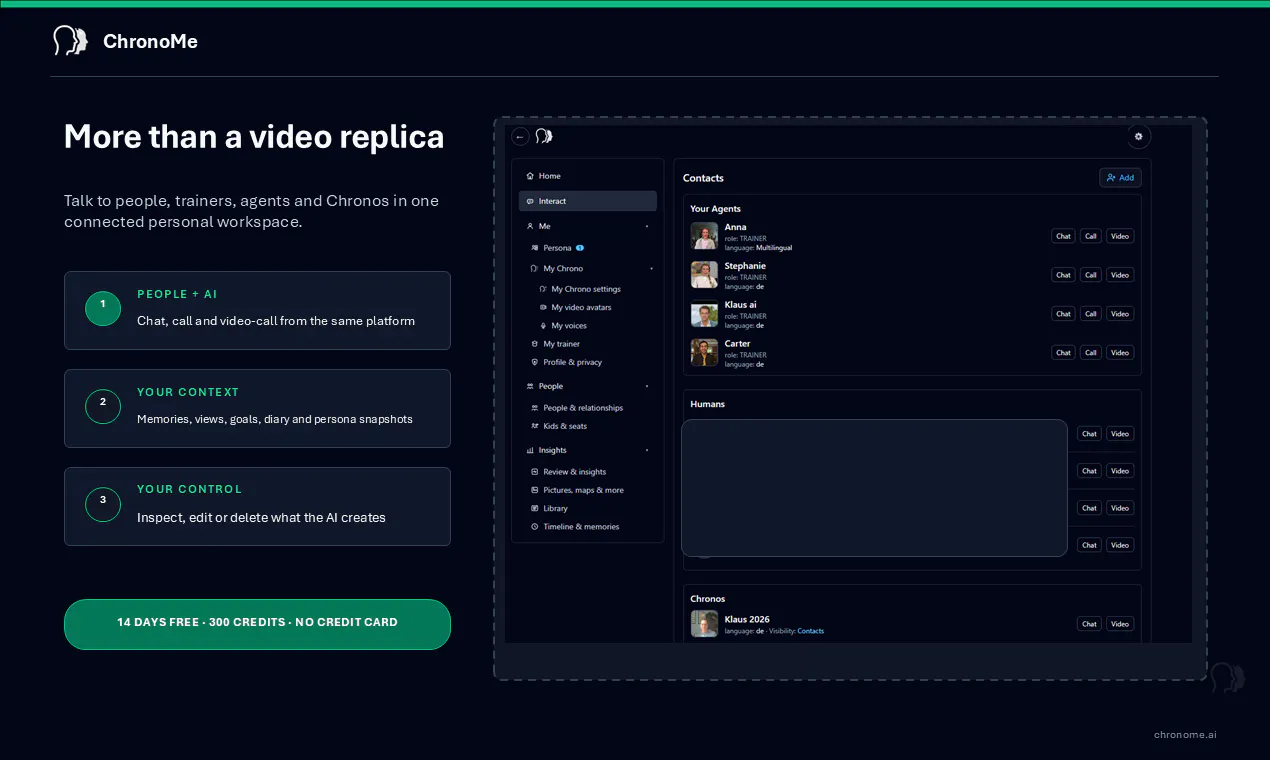Screen dimensions: 1270x760
Task: Click the ChronoMe head logo in header
Action: [70, 41]
